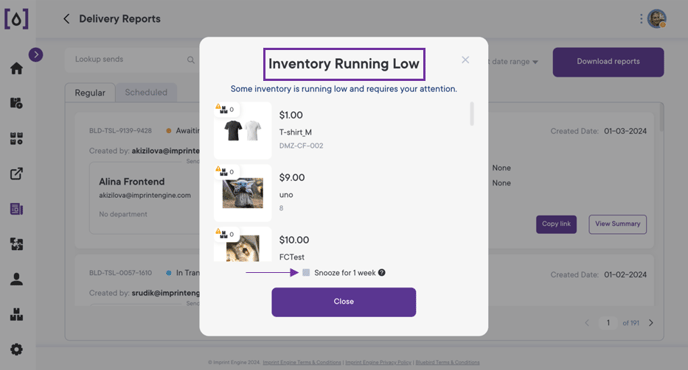Open the Home icon in the sidebar
The width and height of the screenshot is (688, 370).
click(x=17, y=68)
